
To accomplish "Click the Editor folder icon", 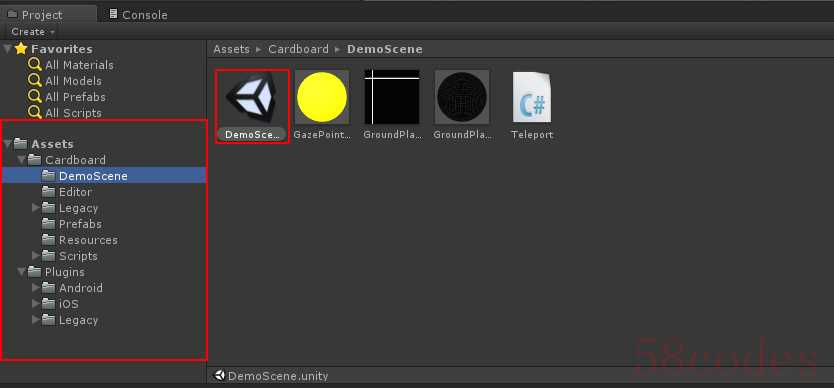I will [49, 191].
